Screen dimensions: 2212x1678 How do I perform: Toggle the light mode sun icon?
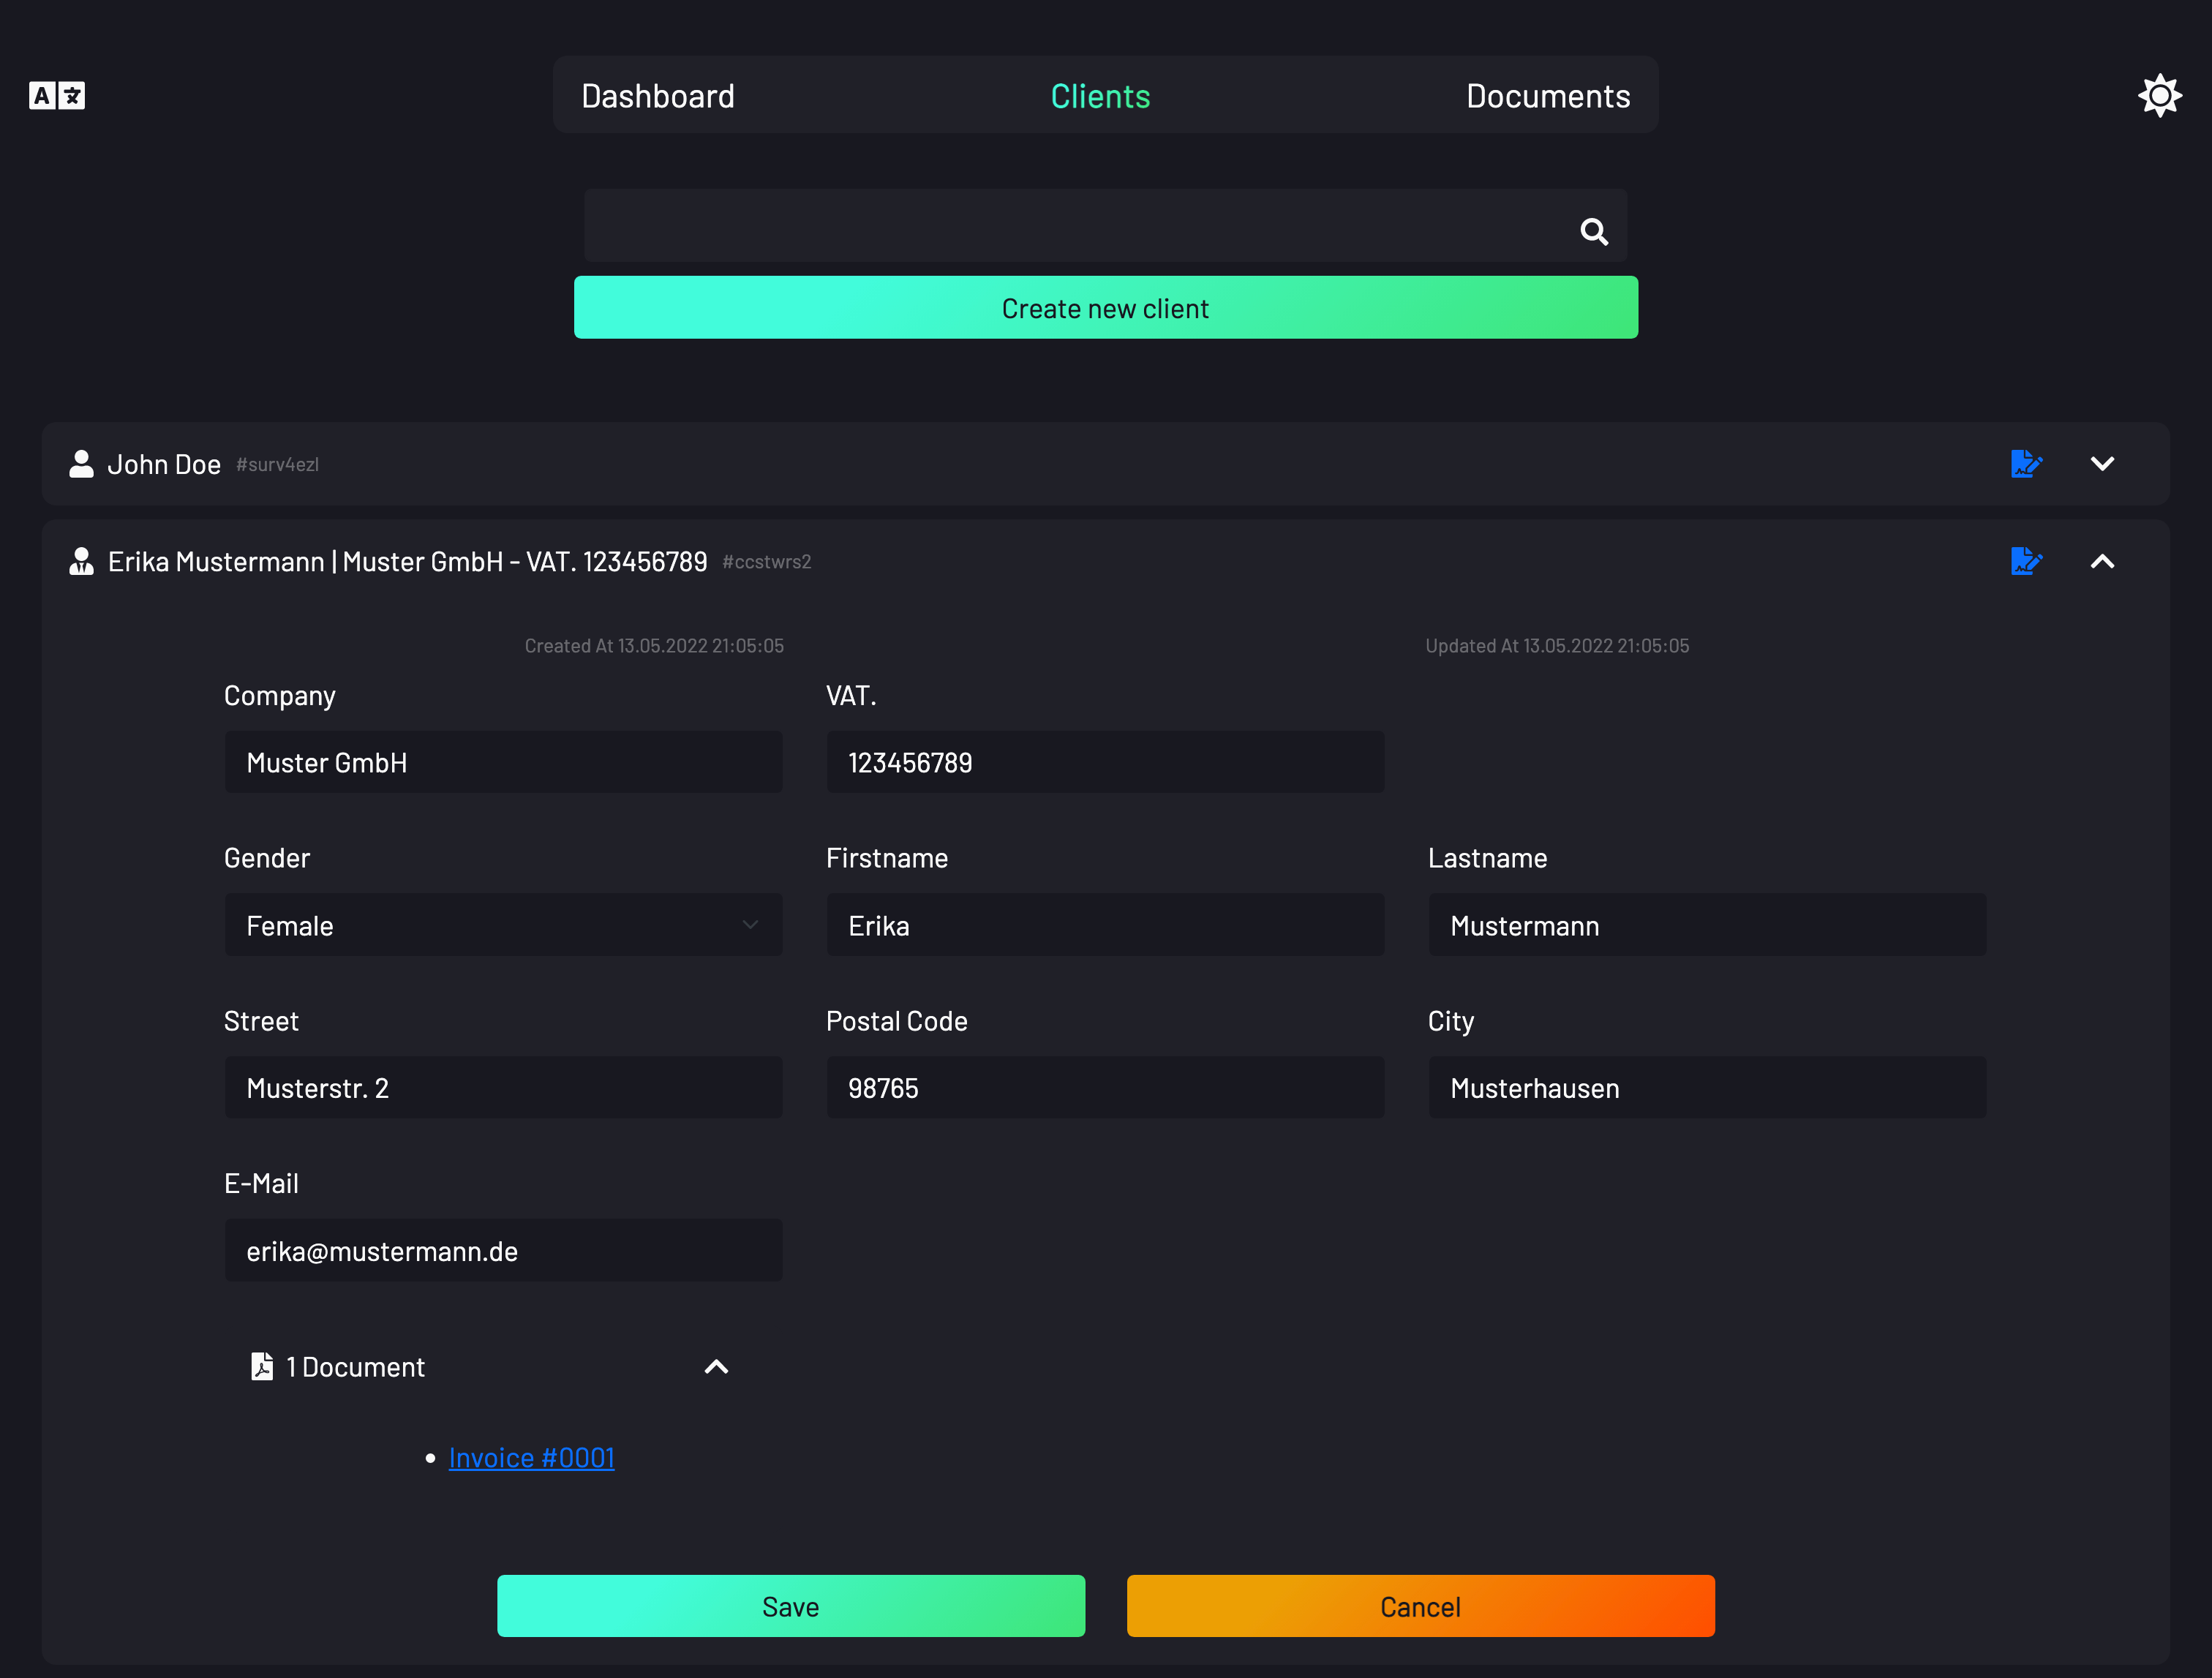pos(2159,96)
